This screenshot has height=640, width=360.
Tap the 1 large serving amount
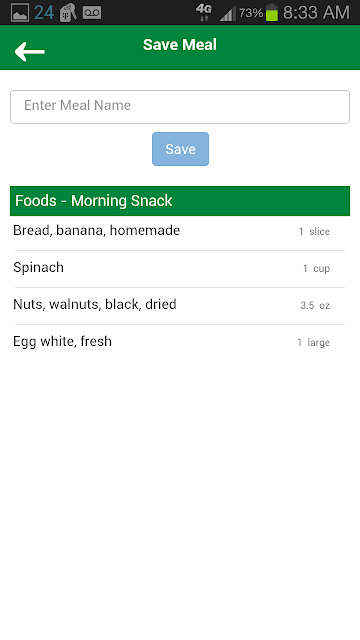pos(313,342)
